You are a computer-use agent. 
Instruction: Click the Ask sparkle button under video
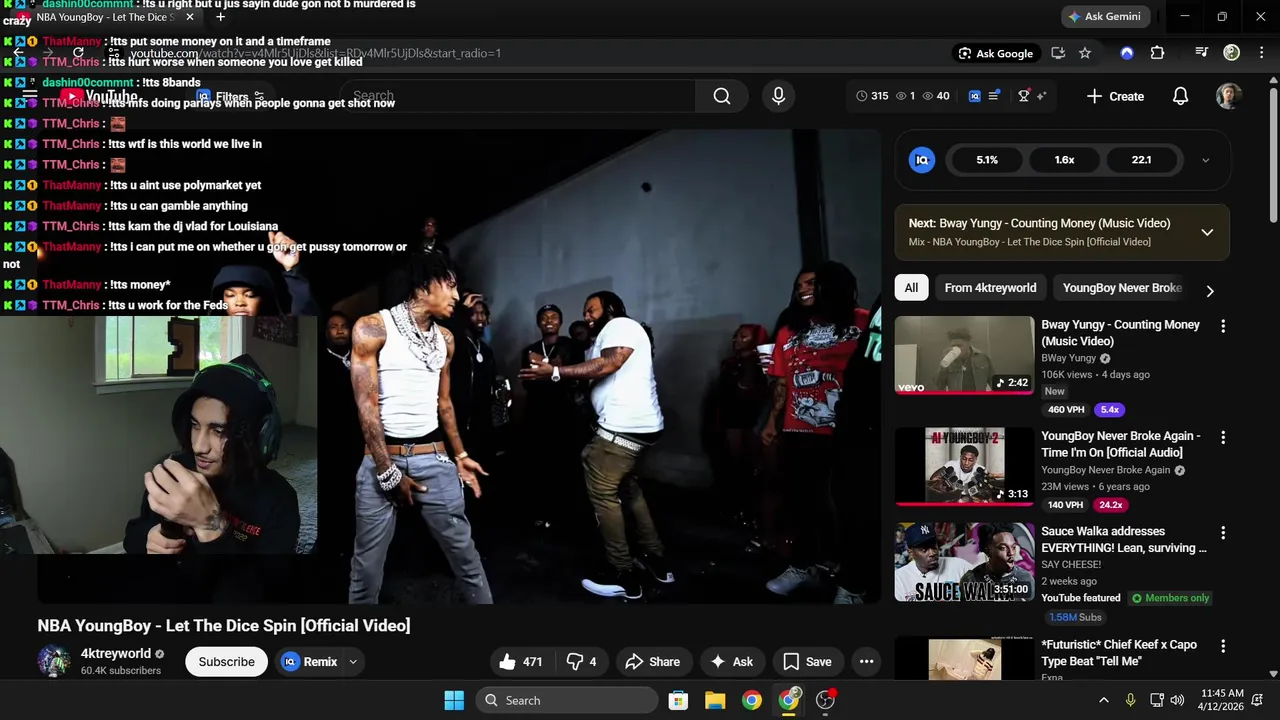tap(731, 661)
